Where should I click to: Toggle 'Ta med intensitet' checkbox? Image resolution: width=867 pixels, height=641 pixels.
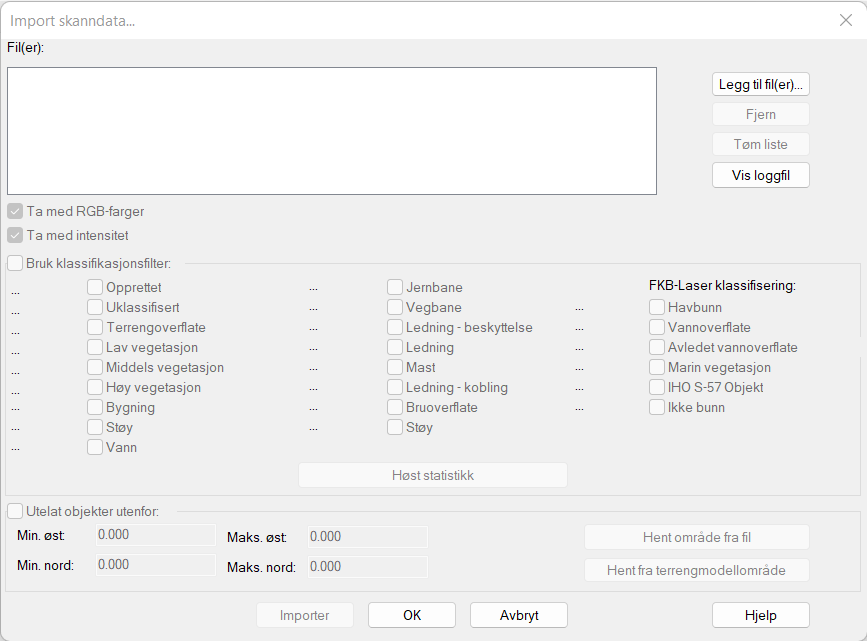coord(15,236)
